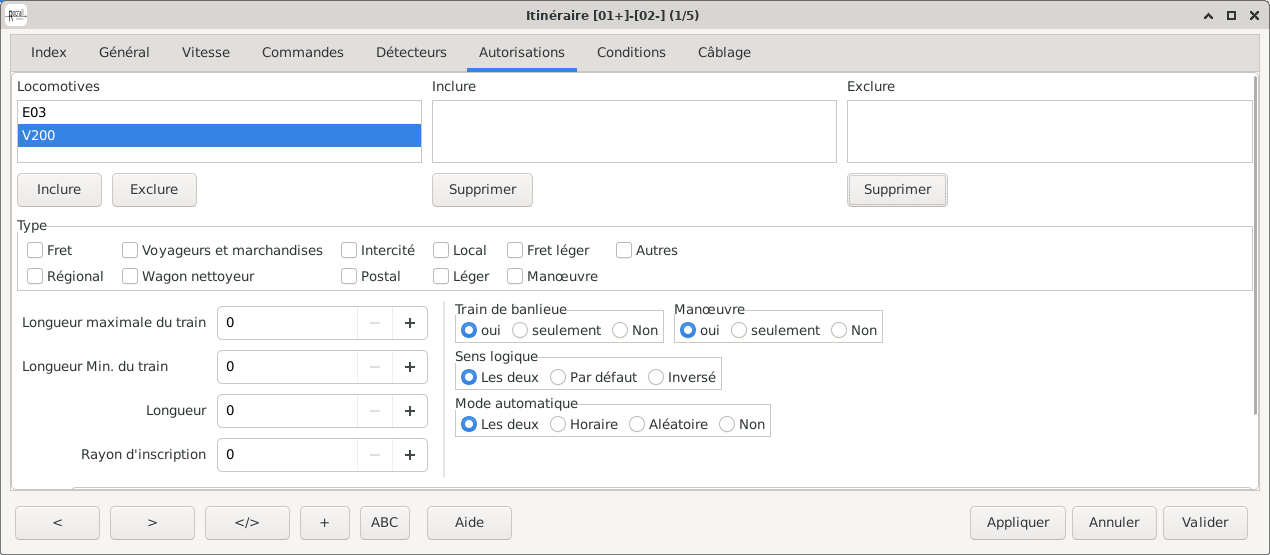Go to next route with > button

152,522
